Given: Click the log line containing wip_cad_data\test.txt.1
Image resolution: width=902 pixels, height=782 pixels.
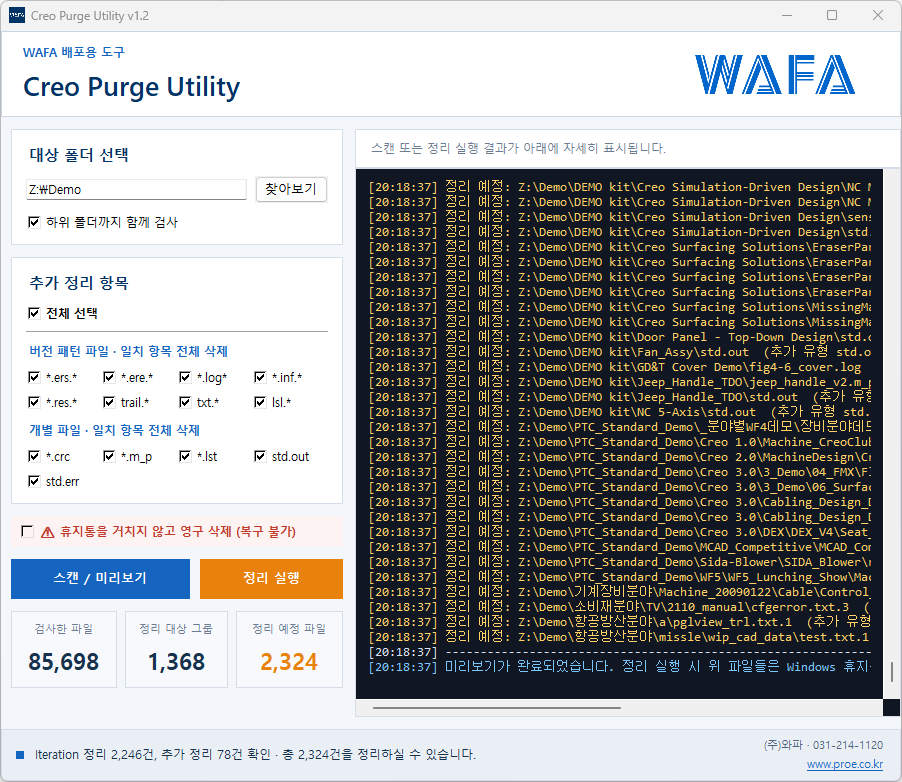Looking at the screenshot, I should tap(619, 637).
